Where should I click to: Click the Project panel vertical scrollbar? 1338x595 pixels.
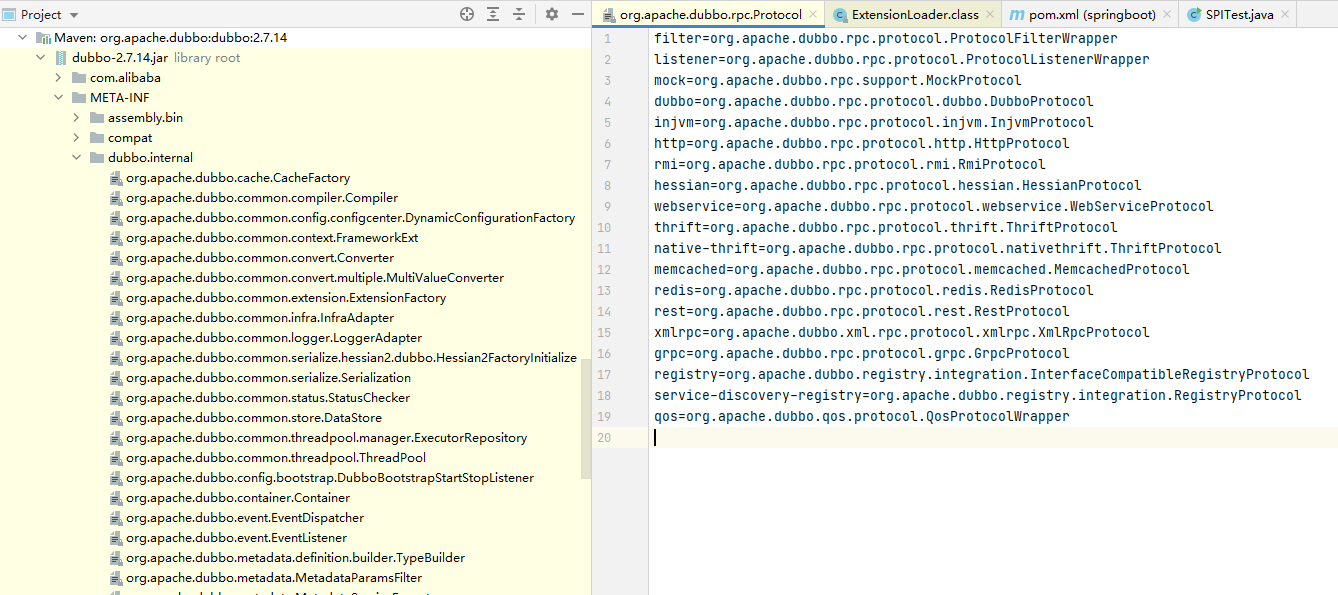586,420
